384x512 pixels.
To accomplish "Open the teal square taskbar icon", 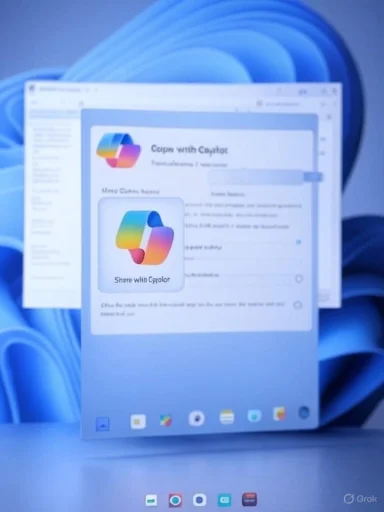I will click(x=224, y=500).
